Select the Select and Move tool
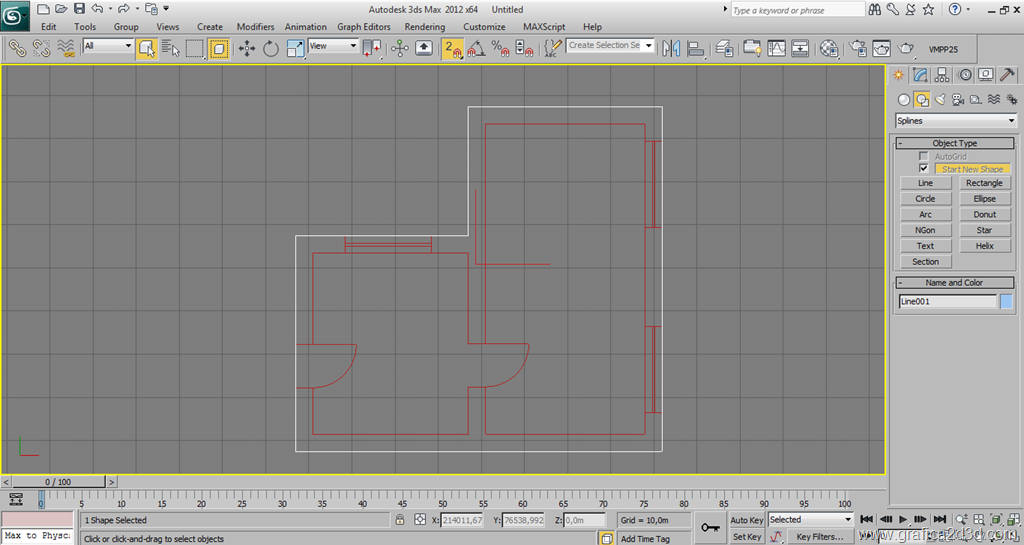Viewport: 1024px width, 545px height. 246,48
